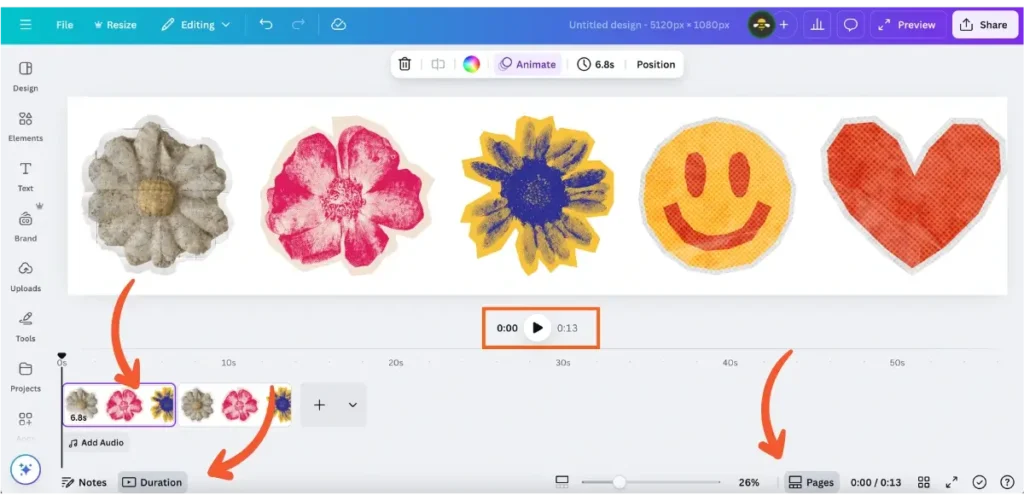Open the Elements sidebar panel

point(26,126)
